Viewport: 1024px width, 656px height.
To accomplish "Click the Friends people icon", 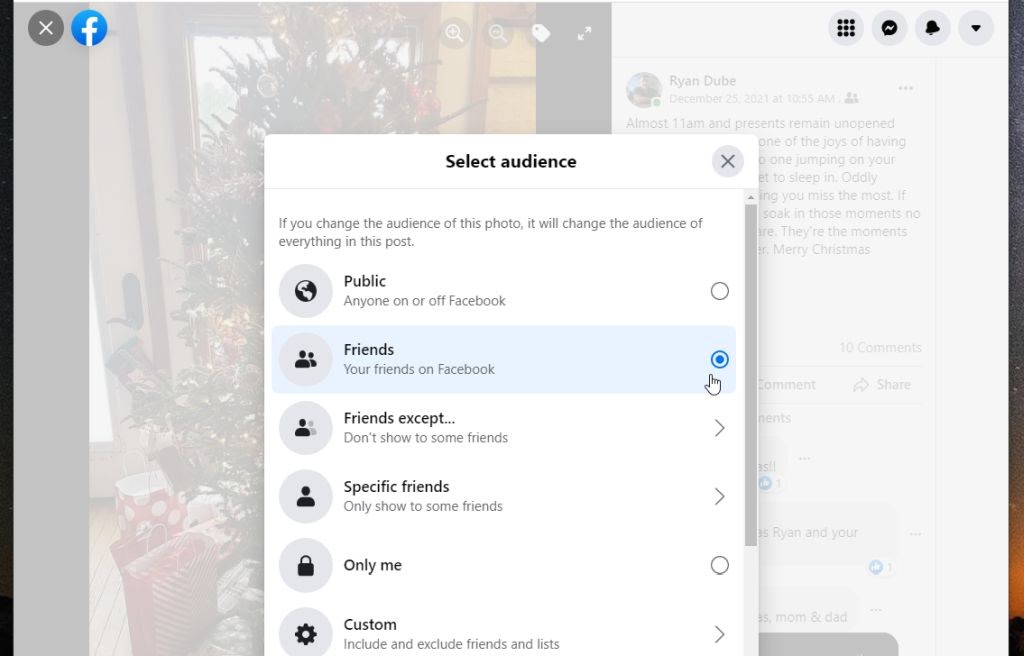I will pos(306,359).
